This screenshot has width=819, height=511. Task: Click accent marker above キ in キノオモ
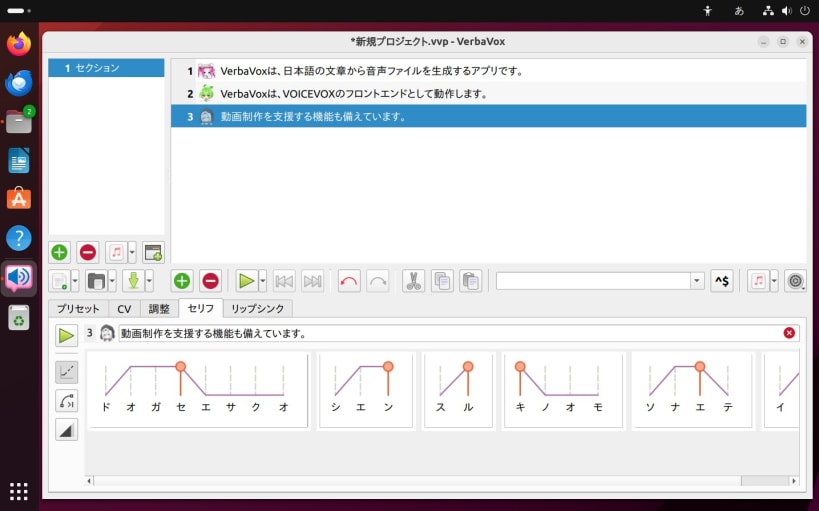pos(520,366)
